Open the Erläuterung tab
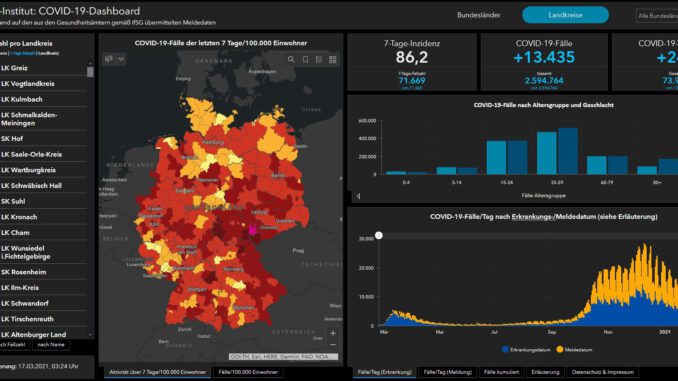 coord(545,372)
